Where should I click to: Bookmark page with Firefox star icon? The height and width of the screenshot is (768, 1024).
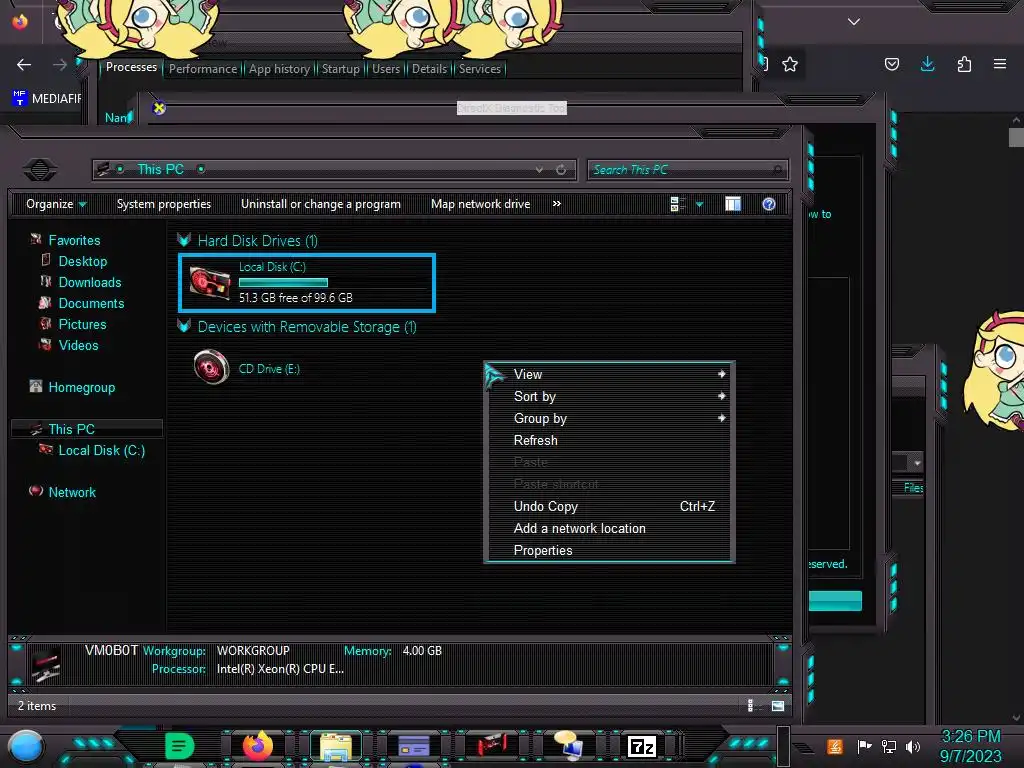point(790,64)
